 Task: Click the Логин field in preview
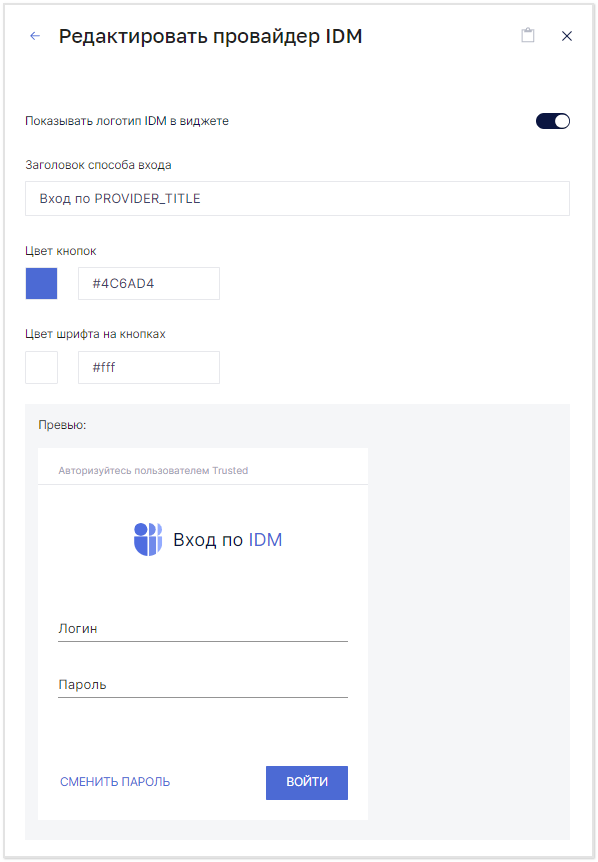pyautogui.click(x=203, y=629)
